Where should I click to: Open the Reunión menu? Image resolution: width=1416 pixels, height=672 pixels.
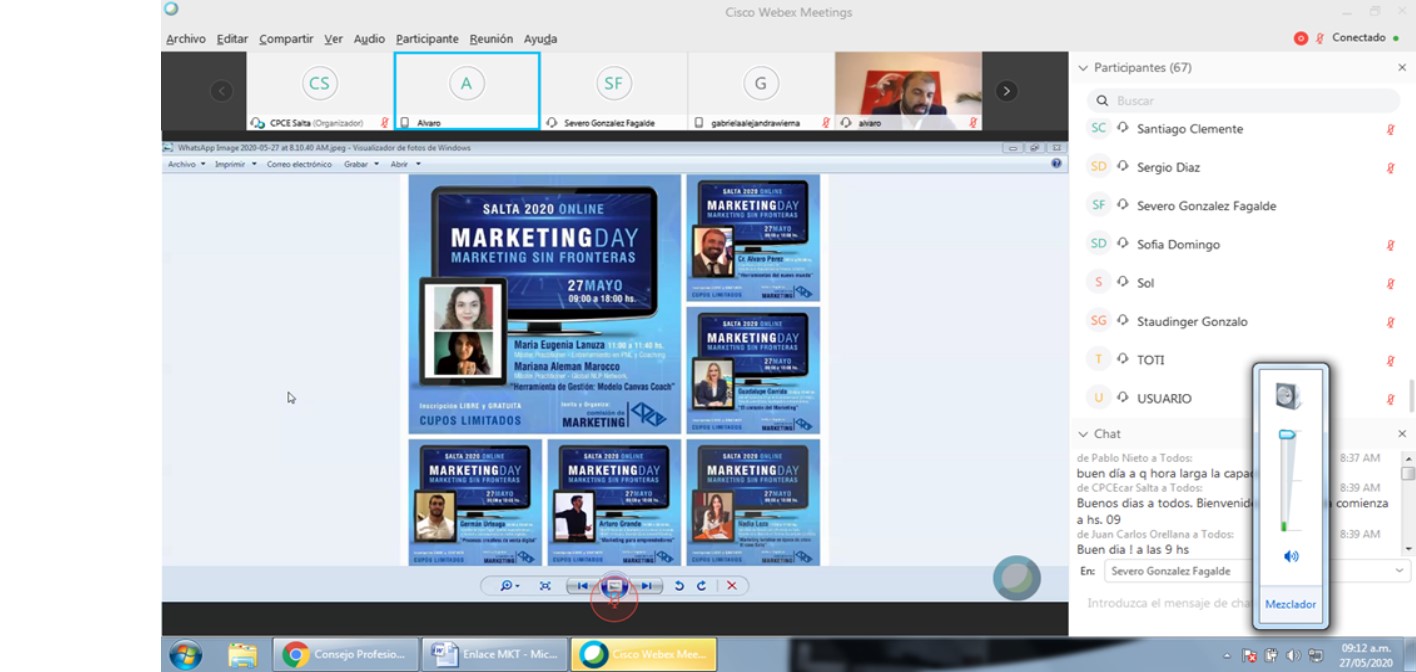click(x=491, y=39)
